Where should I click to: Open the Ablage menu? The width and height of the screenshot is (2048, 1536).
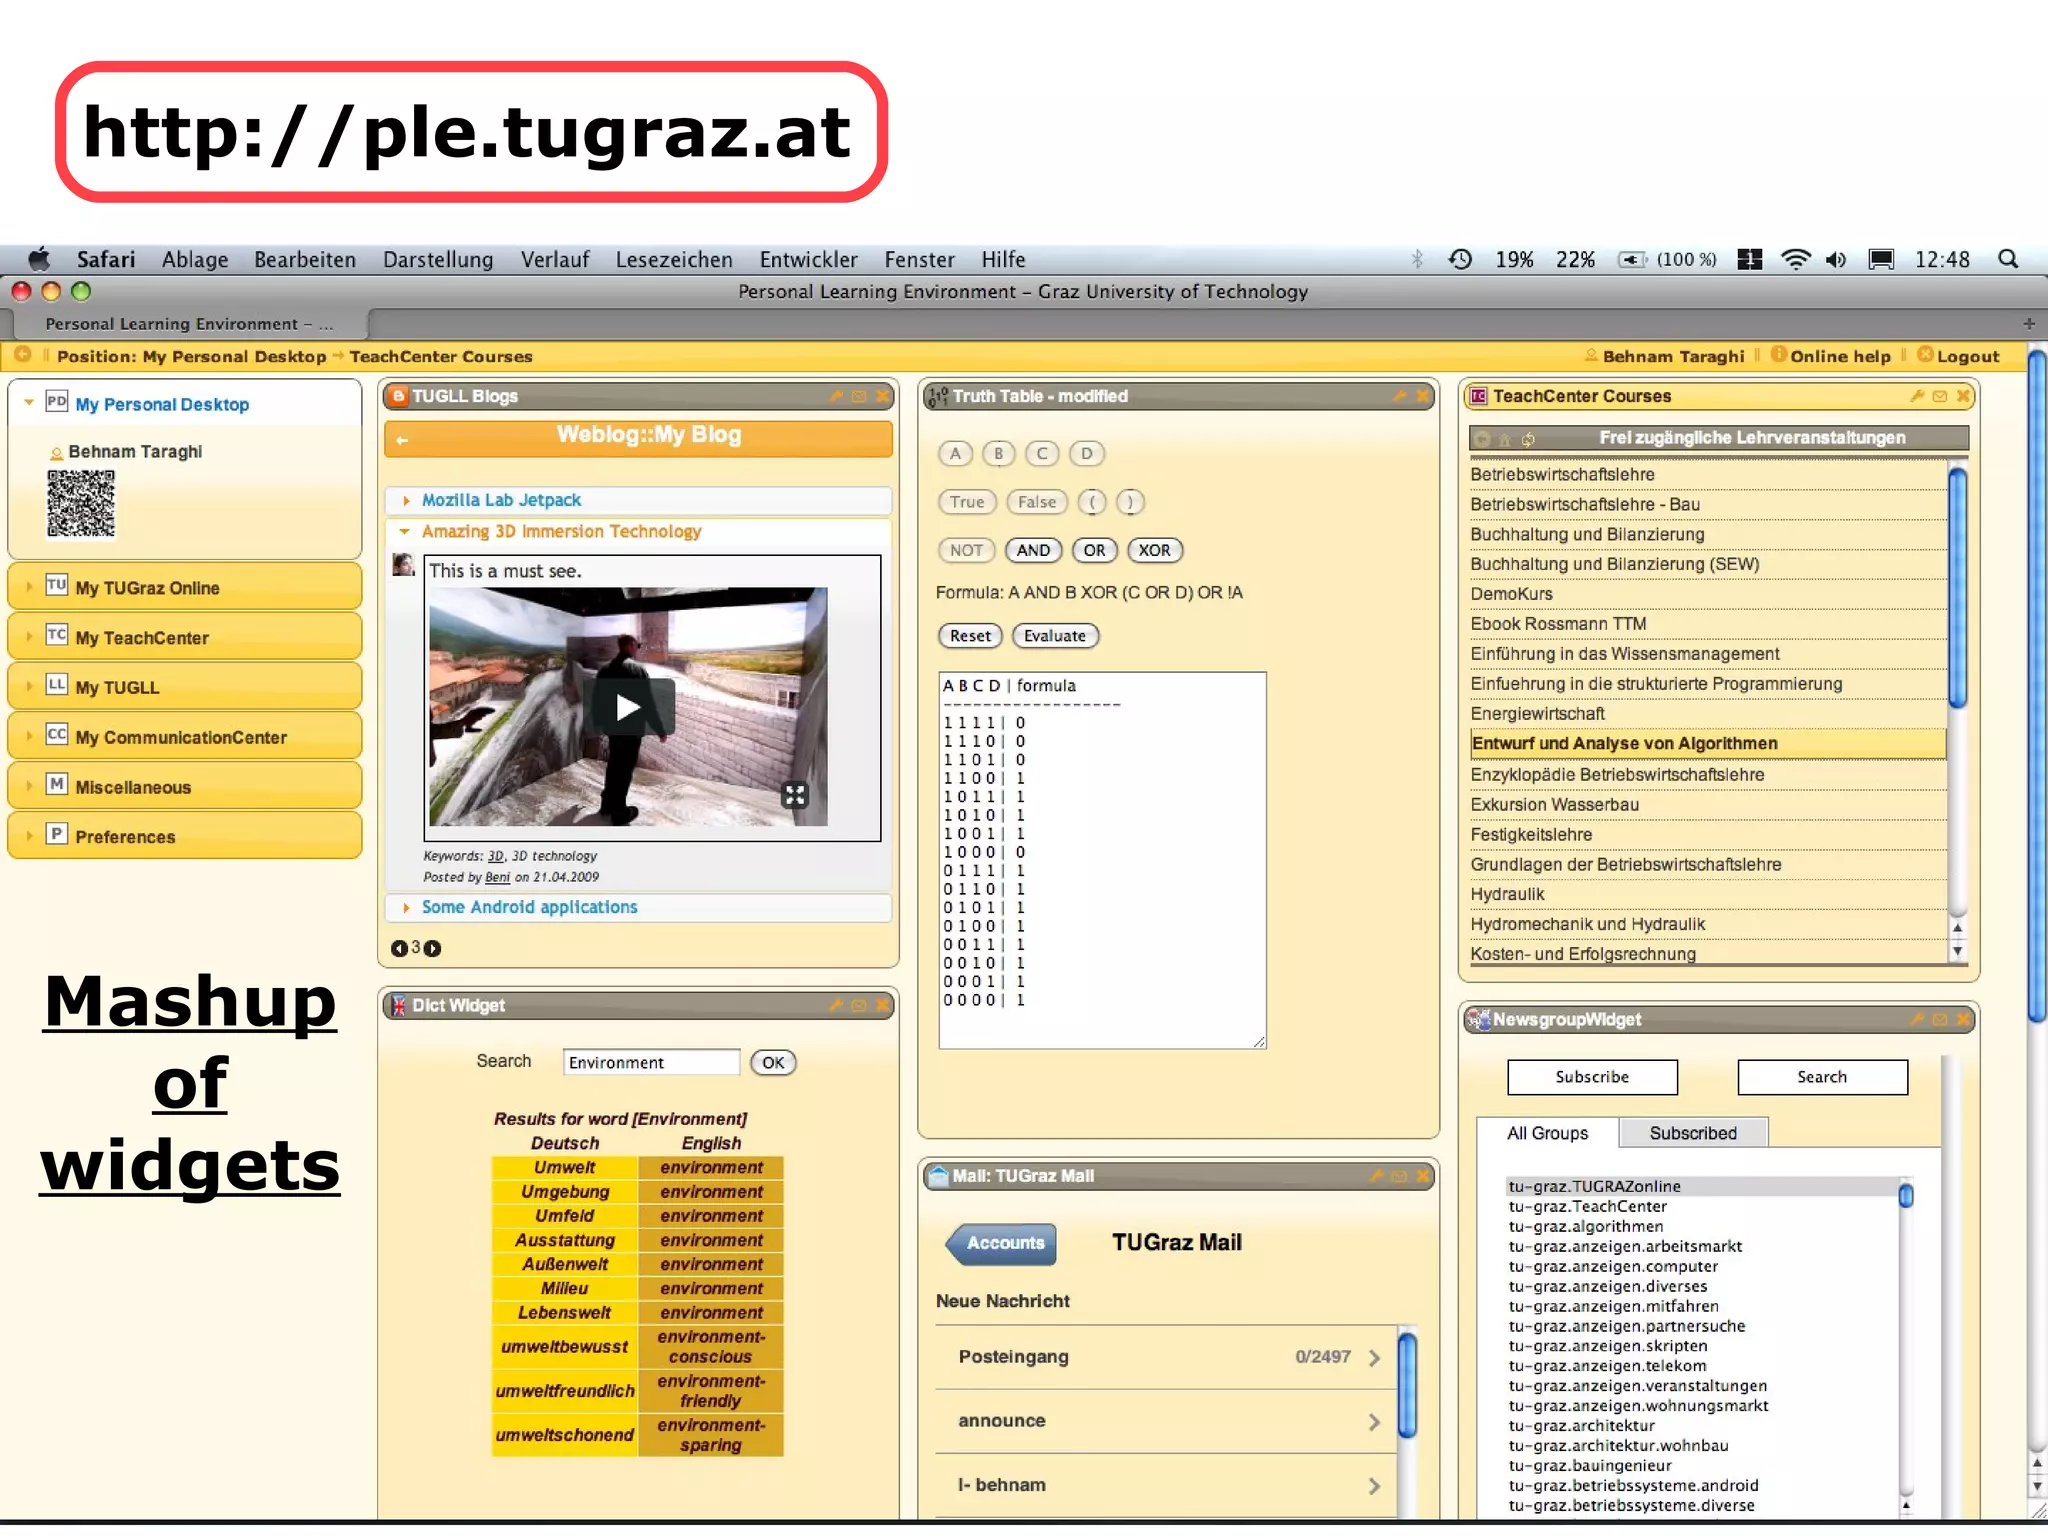click(195, 259)
